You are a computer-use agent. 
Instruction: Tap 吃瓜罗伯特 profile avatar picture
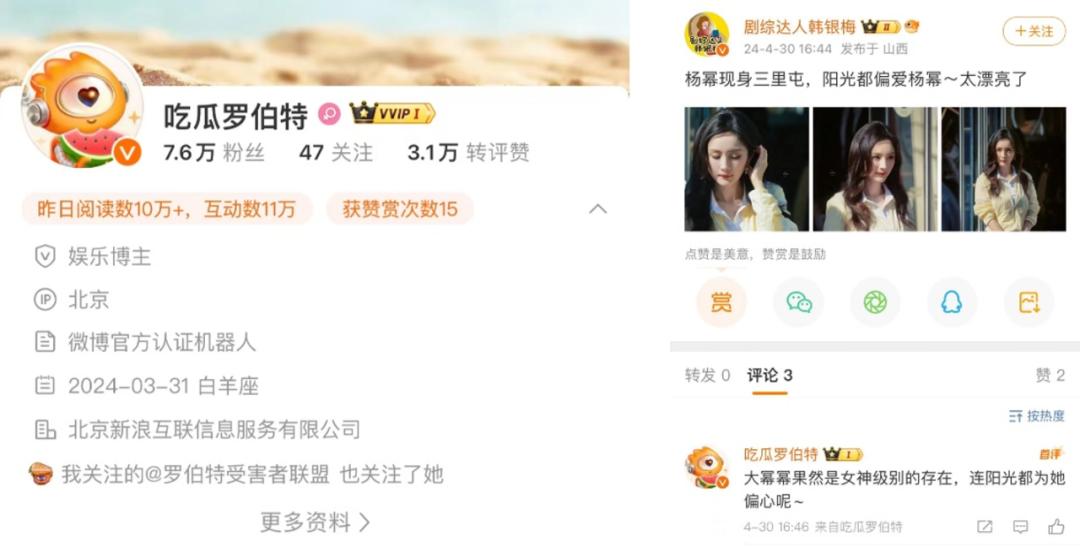(x=82, y=108)
